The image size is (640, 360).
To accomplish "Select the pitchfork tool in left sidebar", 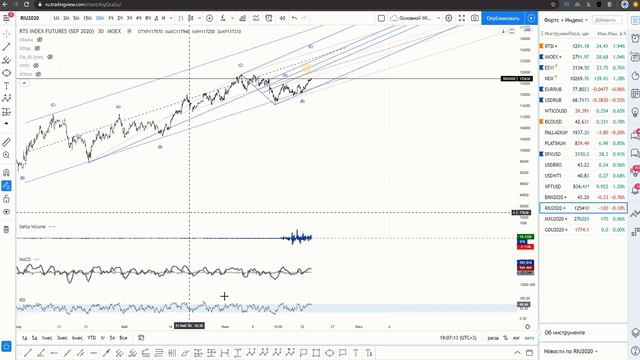I will 6,60.
